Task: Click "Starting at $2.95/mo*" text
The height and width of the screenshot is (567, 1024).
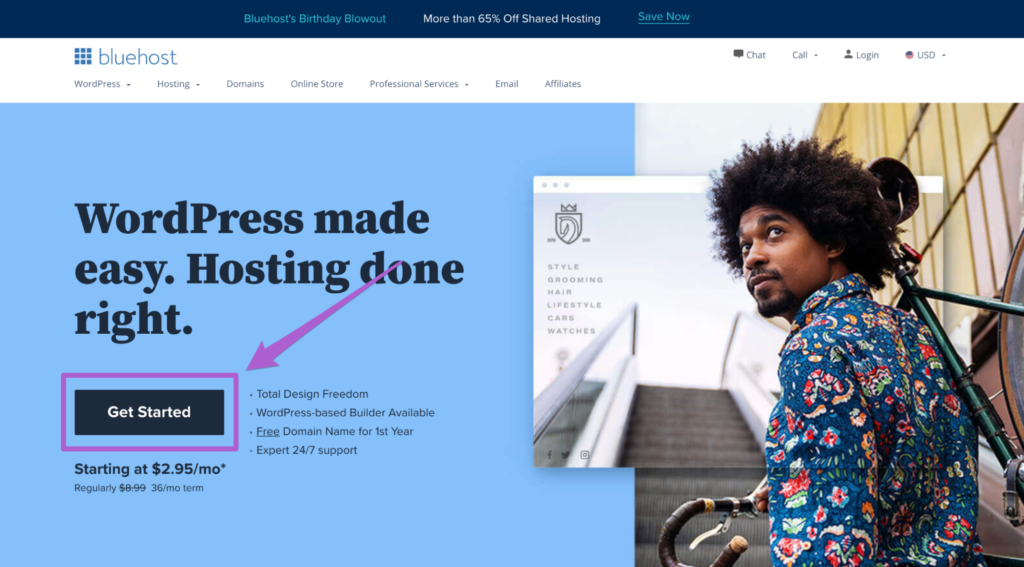Action: 150,468
